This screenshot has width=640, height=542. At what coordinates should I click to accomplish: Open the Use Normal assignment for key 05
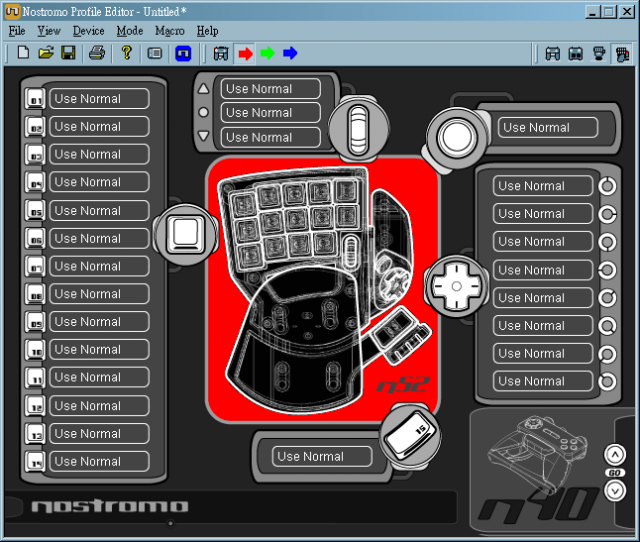click(x=99, y=211)
